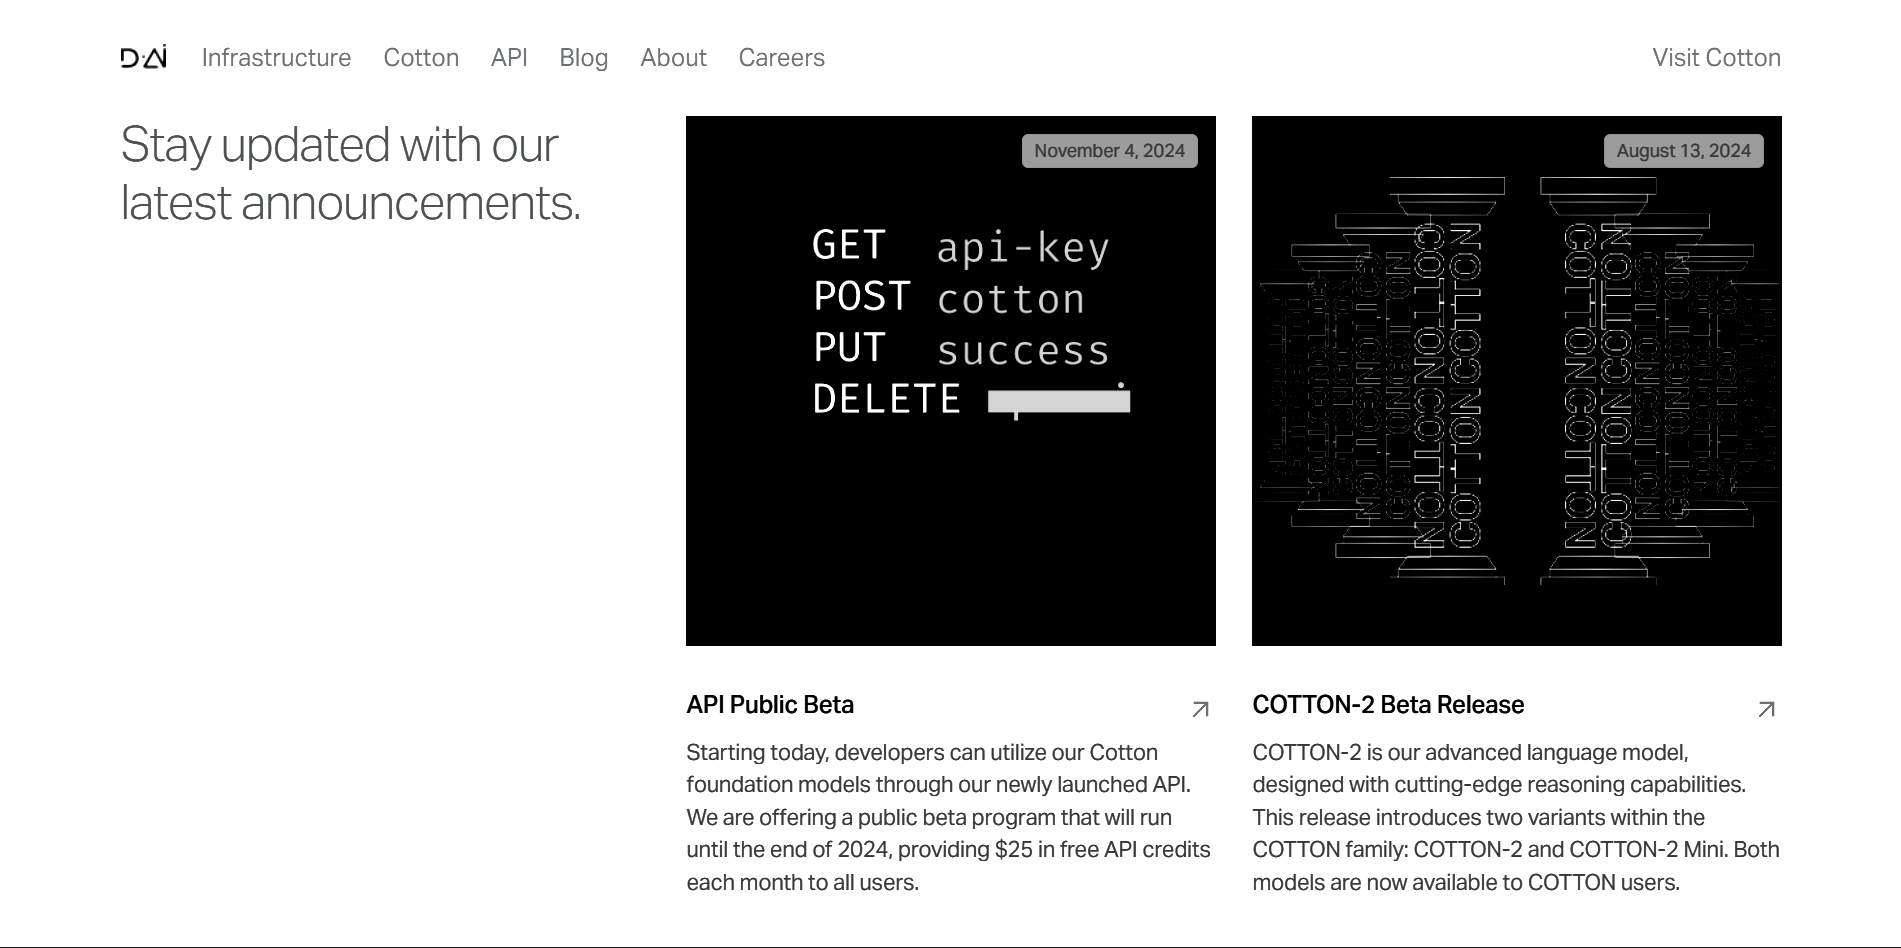
Task: Click the 'Stay updated with our latest announcements' heading
Action: (x=350, y=173)
